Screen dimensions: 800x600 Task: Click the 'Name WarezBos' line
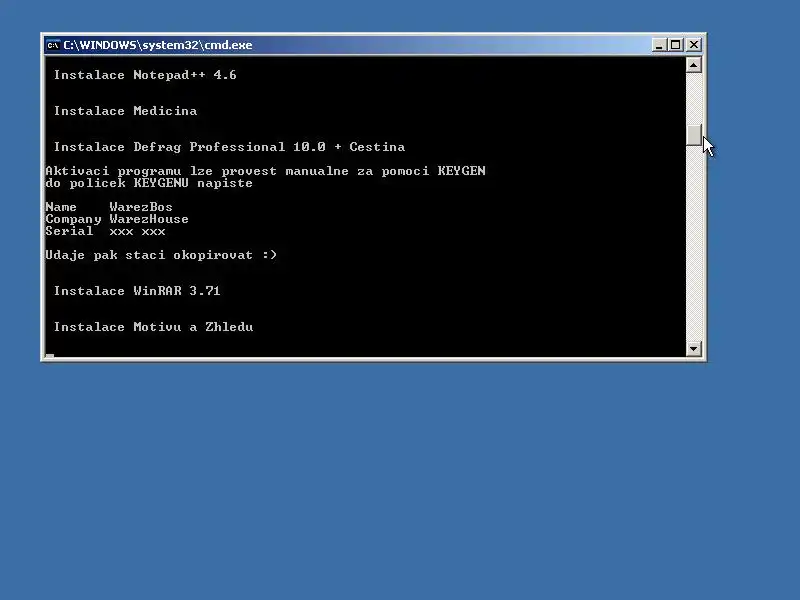pos(109,207)
